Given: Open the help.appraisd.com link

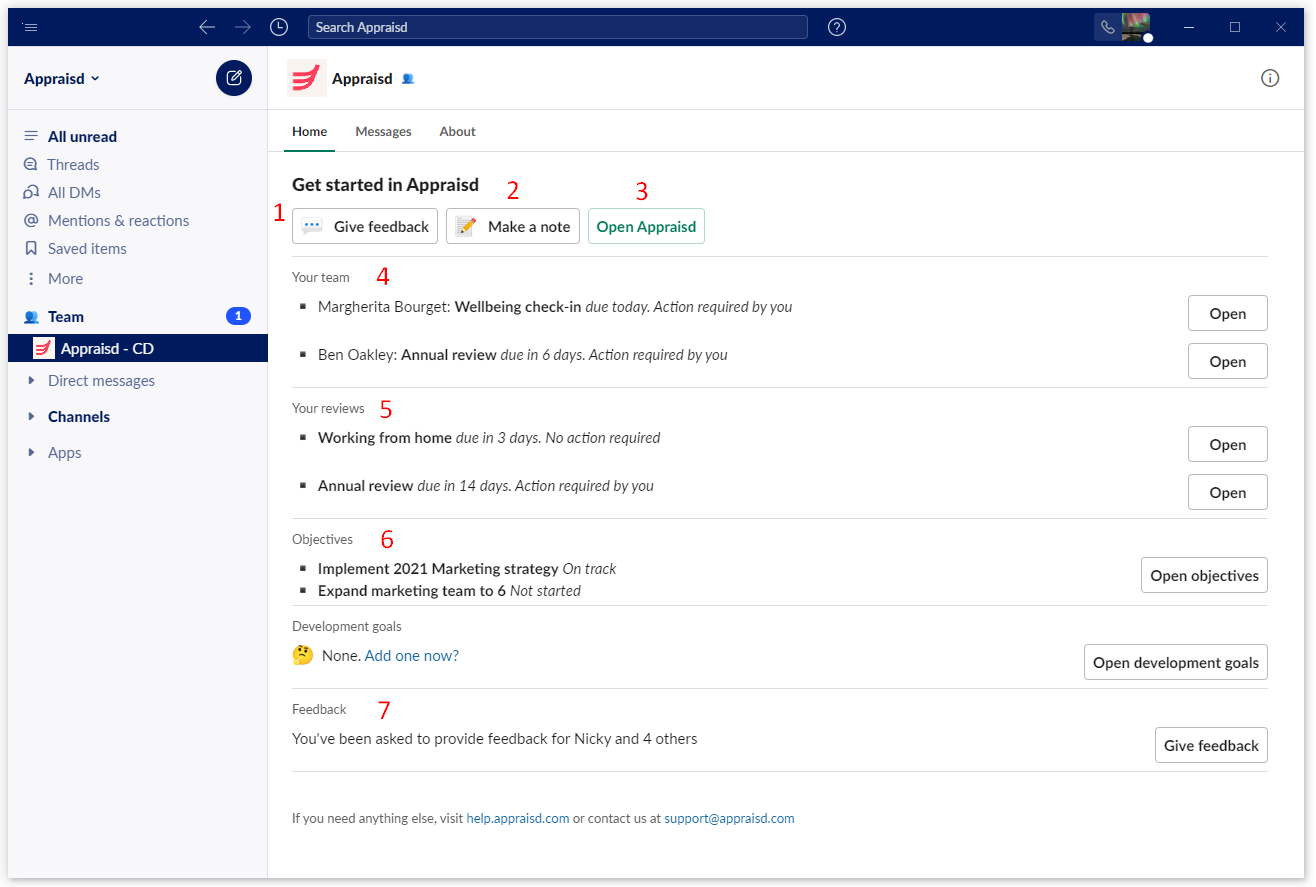Looking at the screenshot, I should (518, 818).
